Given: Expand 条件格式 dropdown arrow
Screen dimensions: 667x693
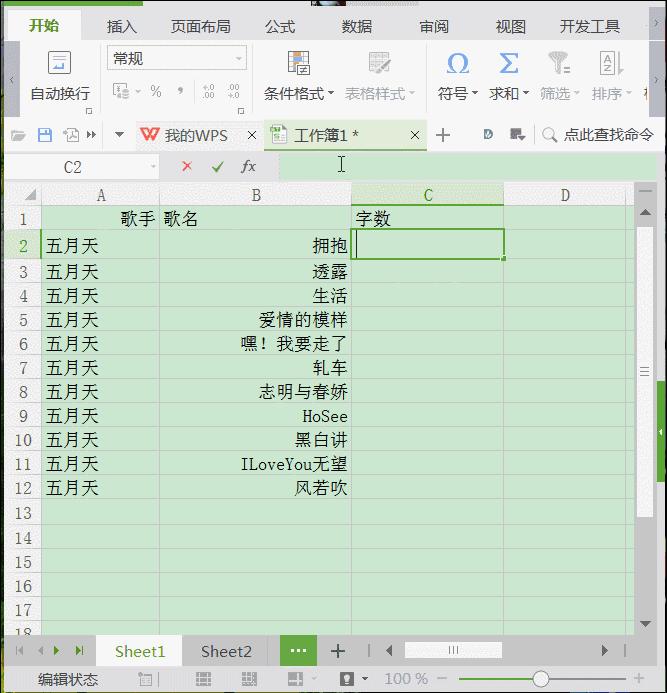Looking at the screenshot, I should tap(331, 93).
